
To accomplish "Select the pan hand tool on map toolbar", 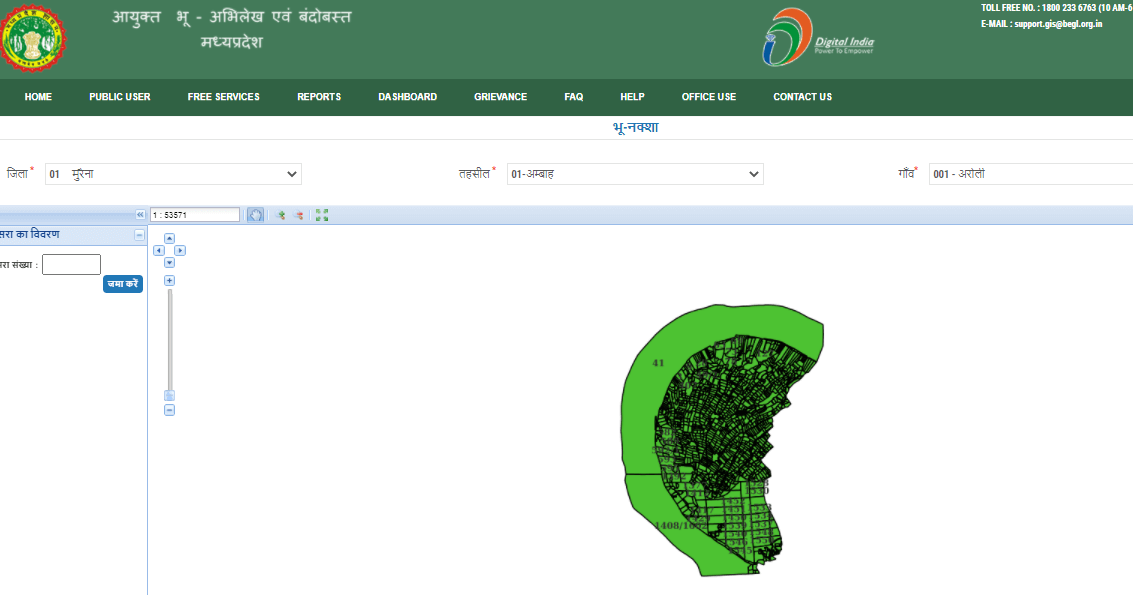I will coord(255,214).
